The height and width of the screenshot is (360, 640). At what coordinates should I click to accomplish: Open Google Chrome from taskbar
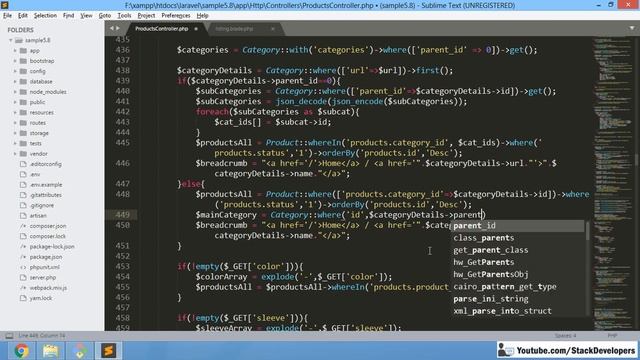tap(21, 351)
